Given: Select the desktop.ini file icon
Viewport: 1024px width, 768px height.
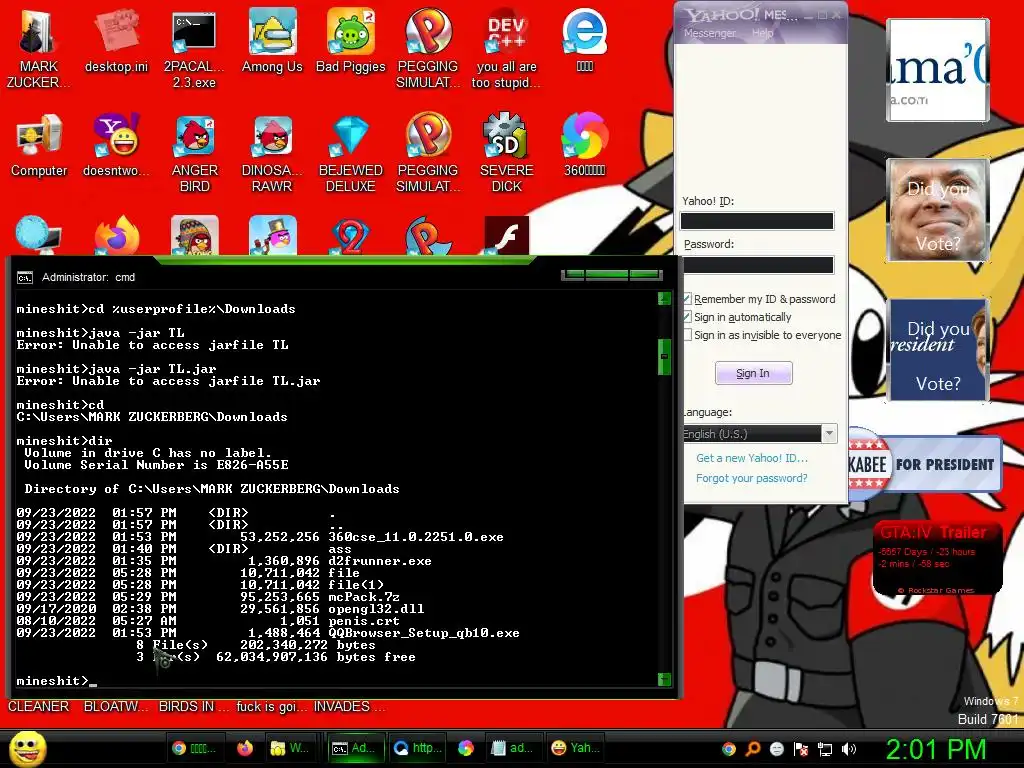Looking at the screenshot, I should point(116,40).
